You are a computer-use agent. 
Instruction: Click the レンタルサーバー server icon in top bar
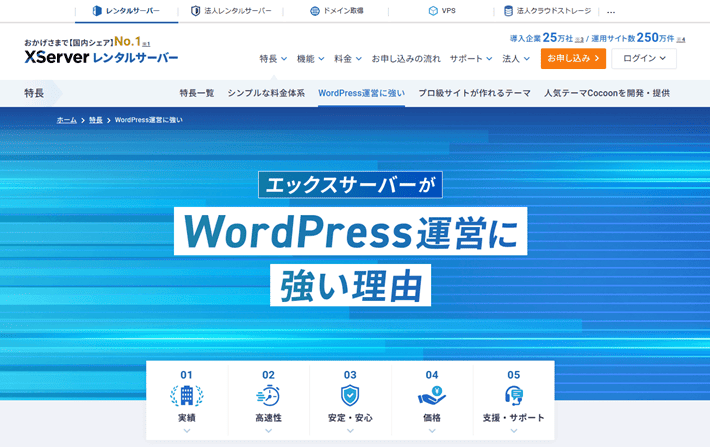pyautogui.click(x=97, y=11)
